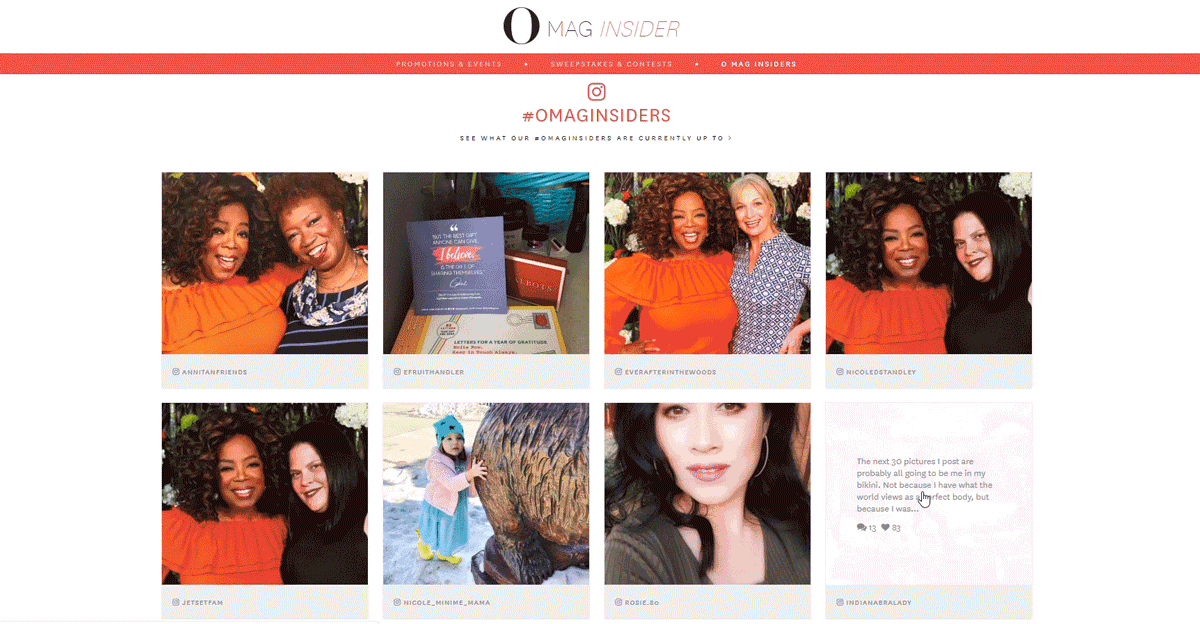
Task: Click the #OMAGINSIDERS heading link
Action: coord(596,116)
